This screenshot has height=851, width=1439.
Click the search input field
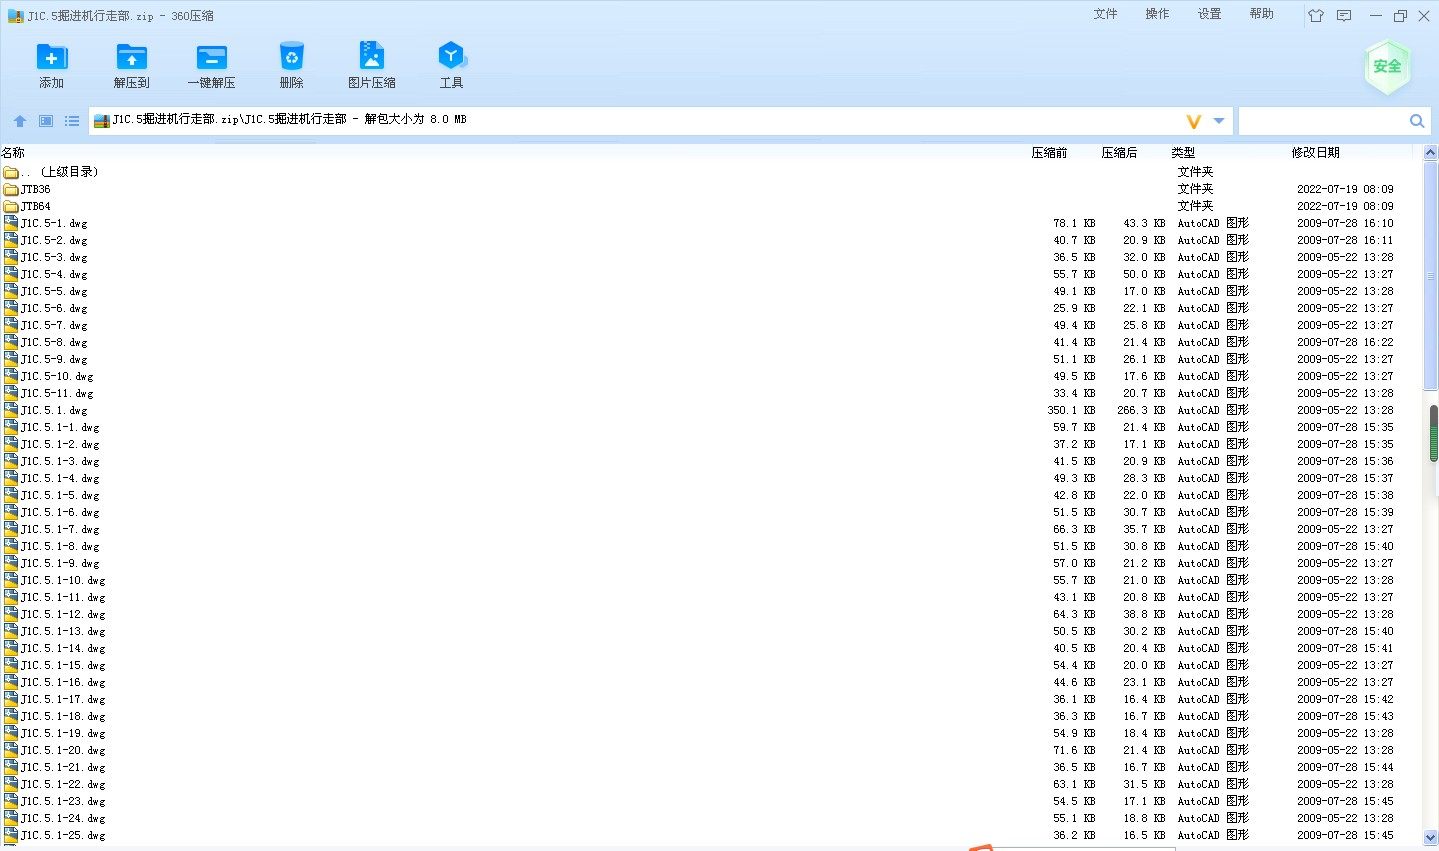1322,121
